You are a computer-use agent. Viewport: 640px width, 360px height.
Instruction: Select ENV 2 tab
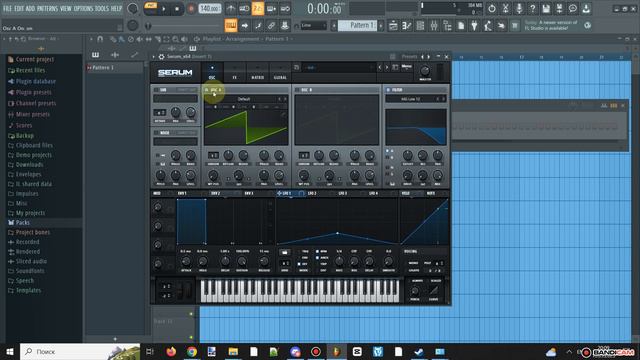216,193
